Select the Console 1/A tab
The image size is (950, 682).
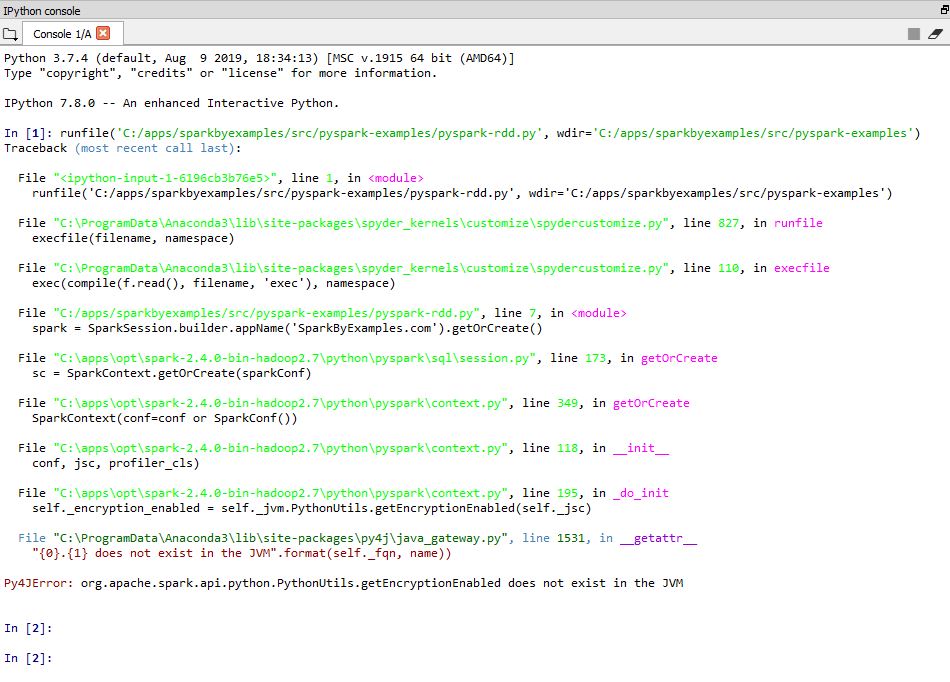pos(60,32)
